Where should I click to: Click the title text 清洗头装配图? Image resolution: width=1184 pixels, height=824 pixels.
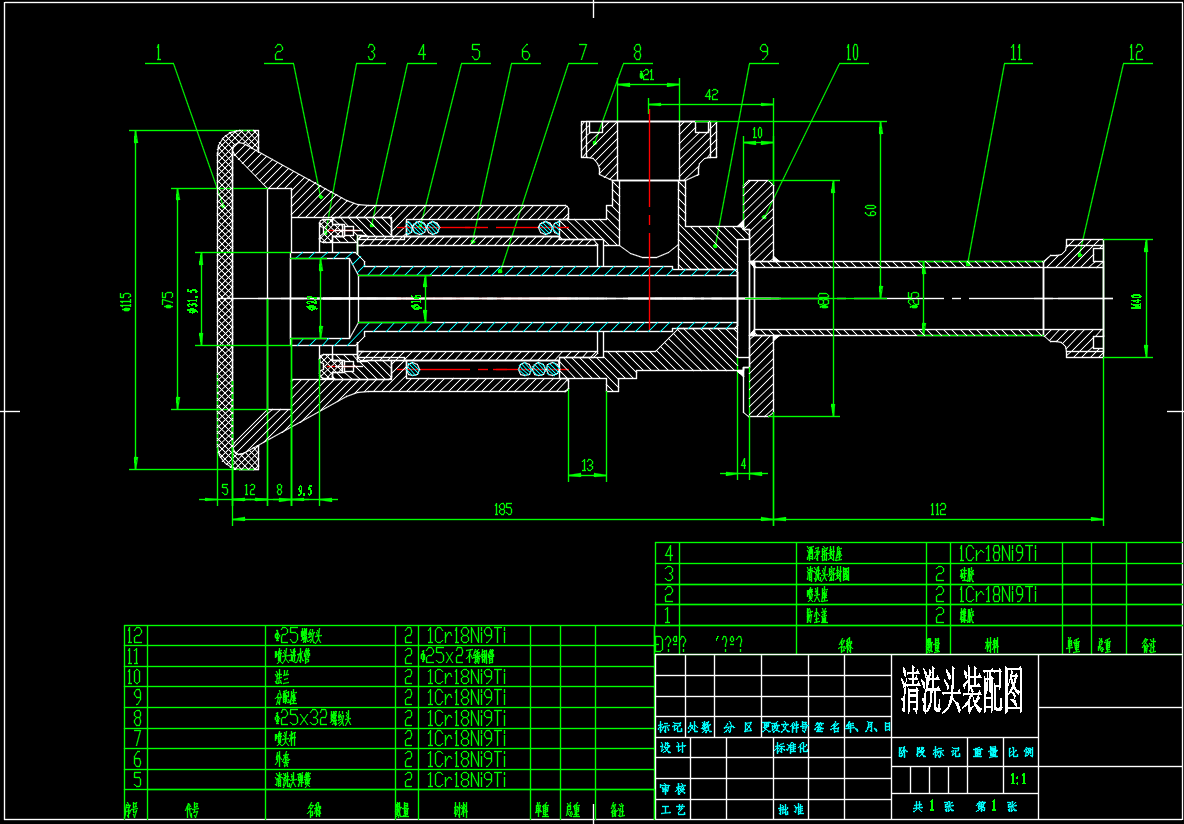(x=962, y=689)
